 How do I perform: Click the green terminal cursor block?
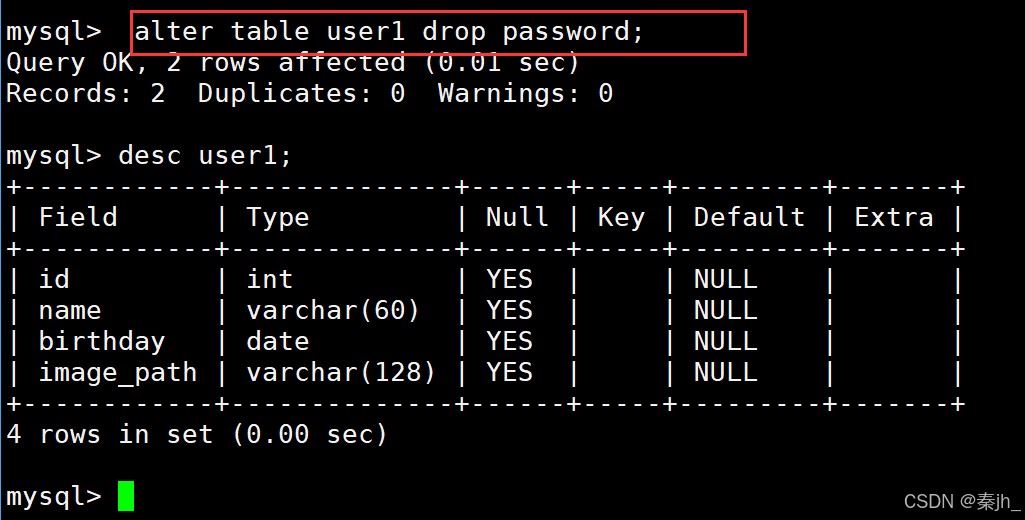coord(126,496)
